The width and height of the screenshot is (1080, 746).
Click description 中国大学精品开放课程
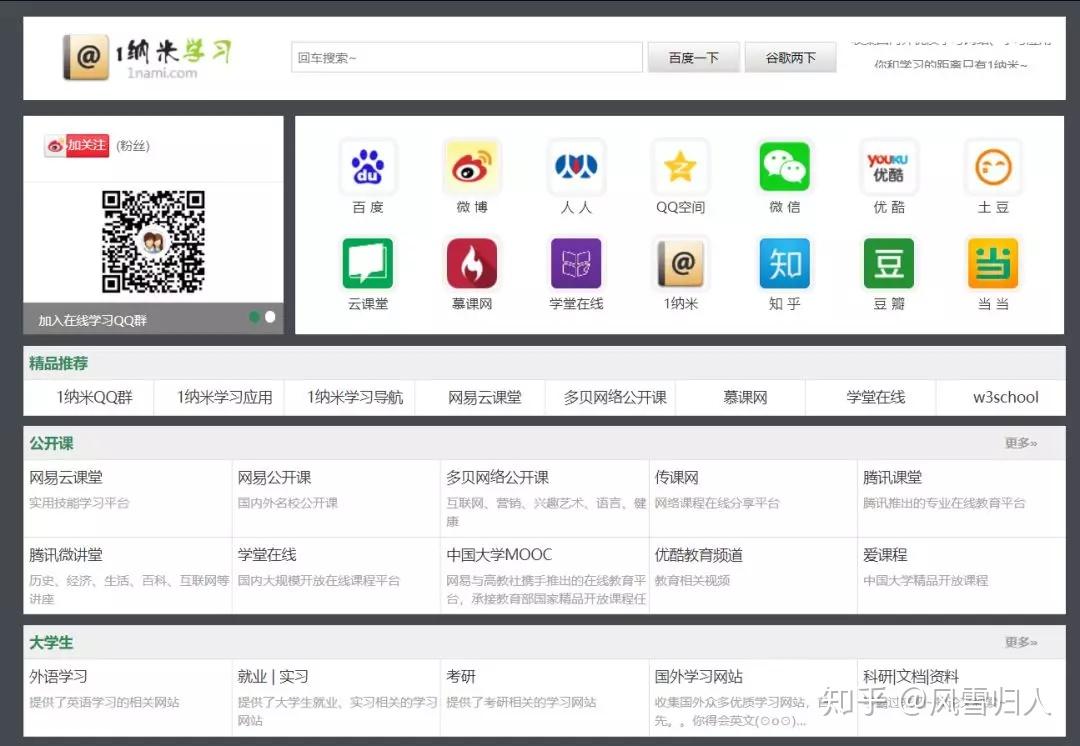click(x=926, y=580)
